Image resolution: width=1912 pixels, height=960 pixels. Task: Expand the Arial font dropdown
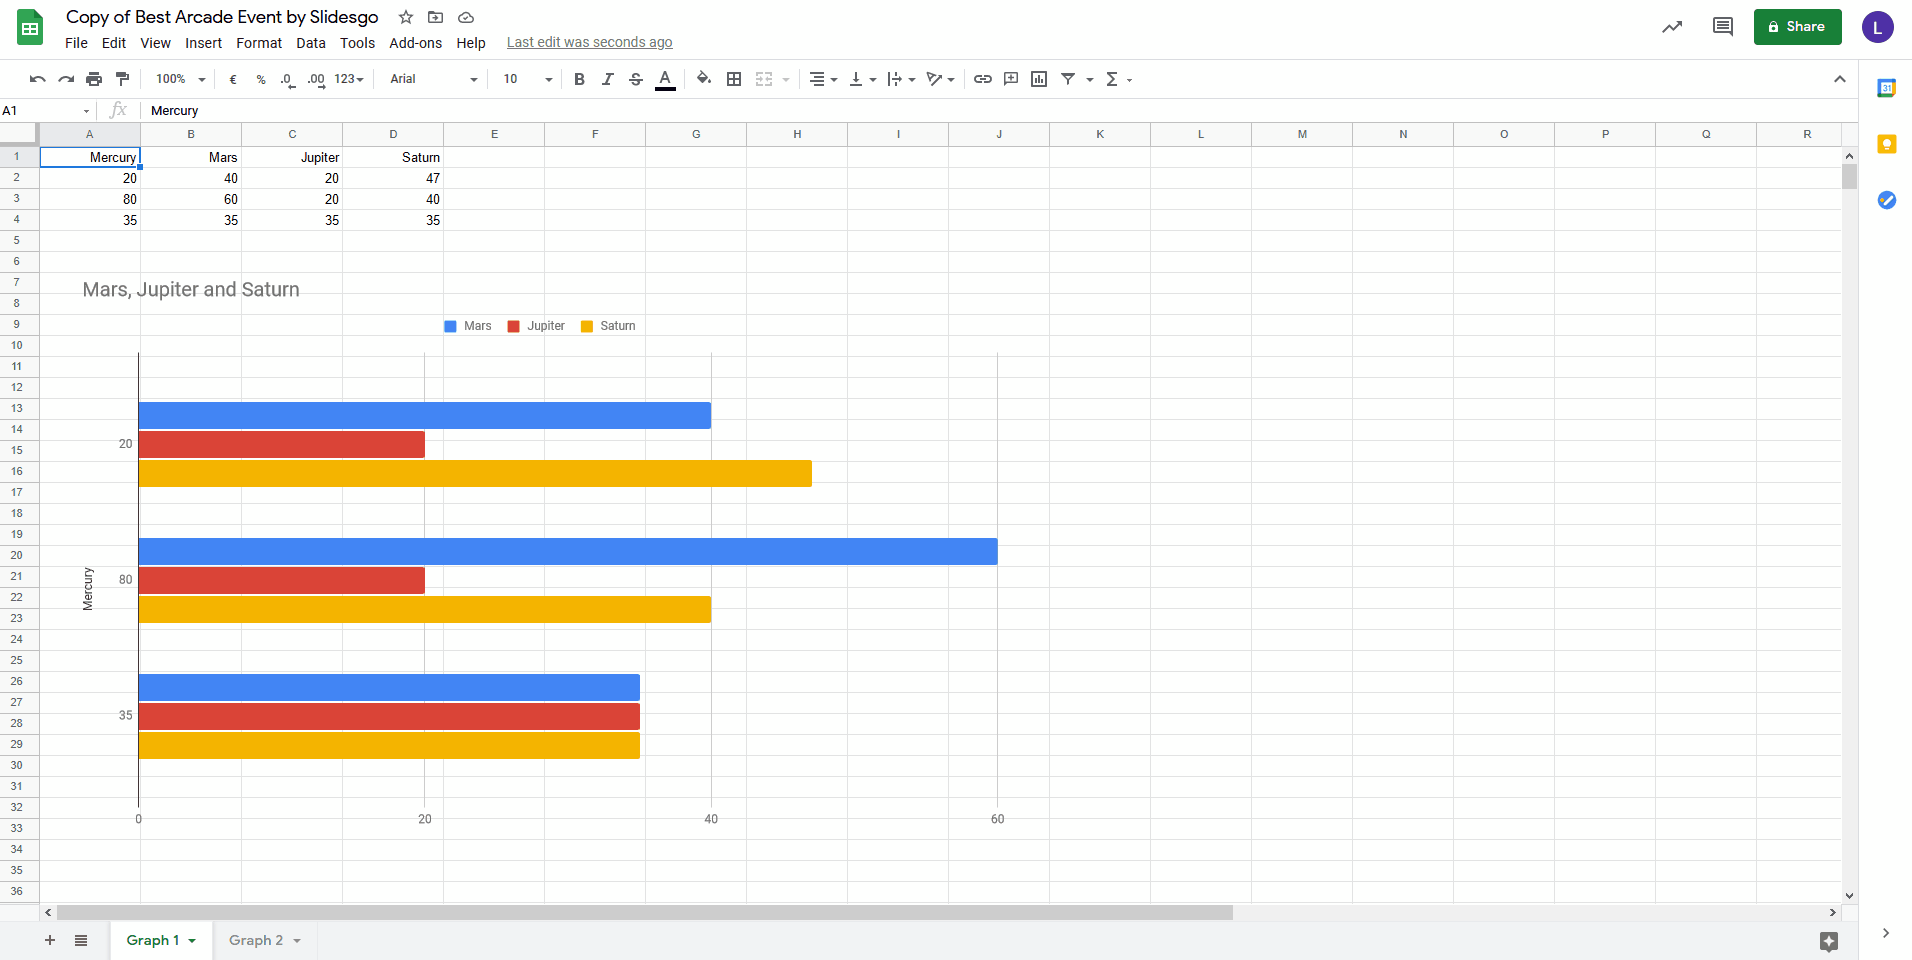pyautogui.click(x=433, y=79)
